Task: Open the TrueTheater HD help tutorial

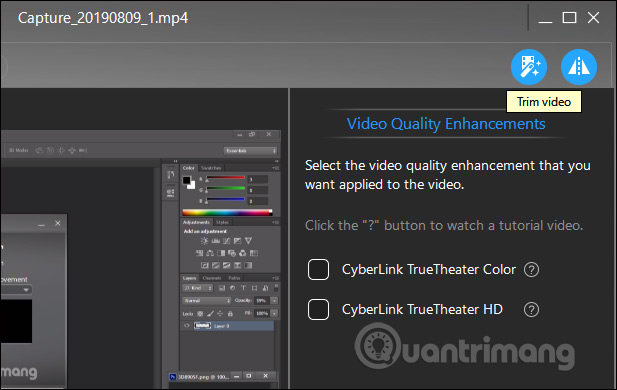Action: [x=531, y=309]
